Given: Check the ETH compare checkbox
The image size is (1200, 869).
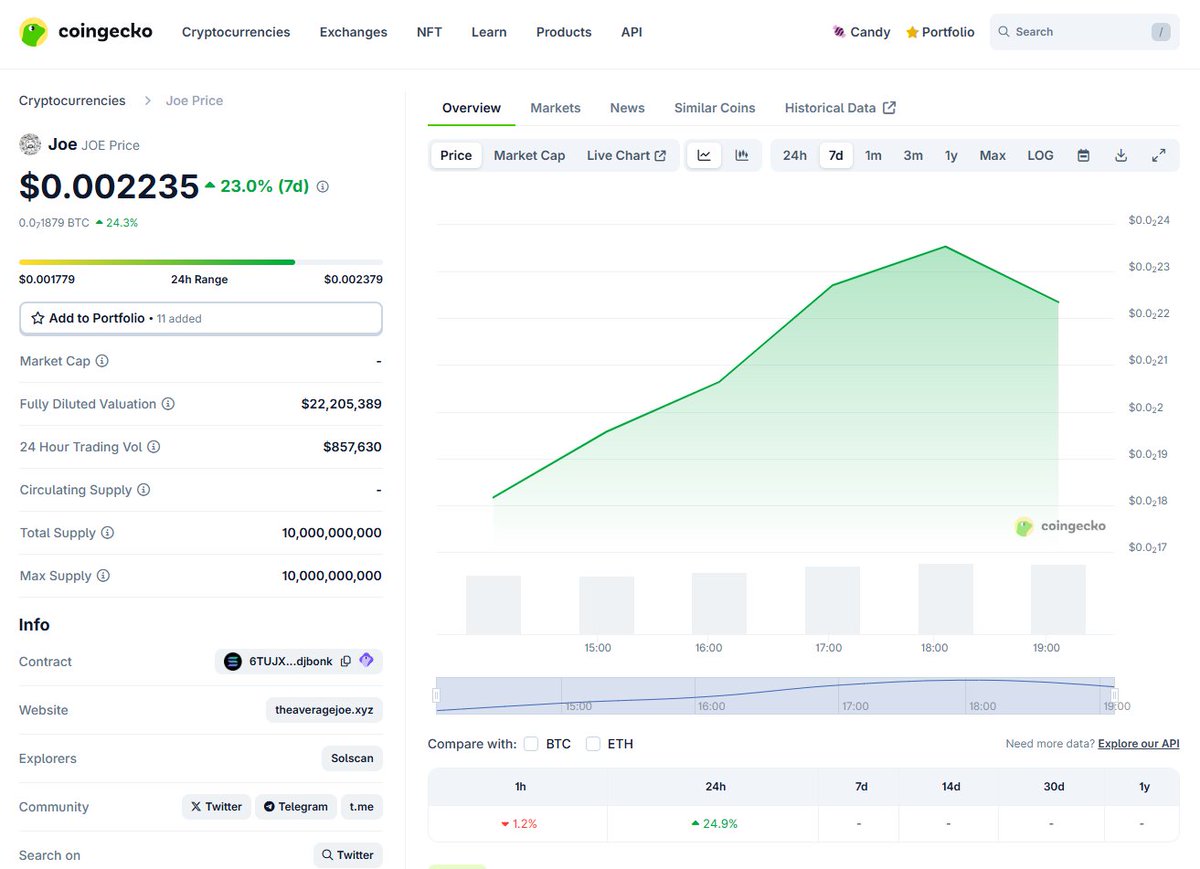Looking at the screenshot, I should [593, 744].
